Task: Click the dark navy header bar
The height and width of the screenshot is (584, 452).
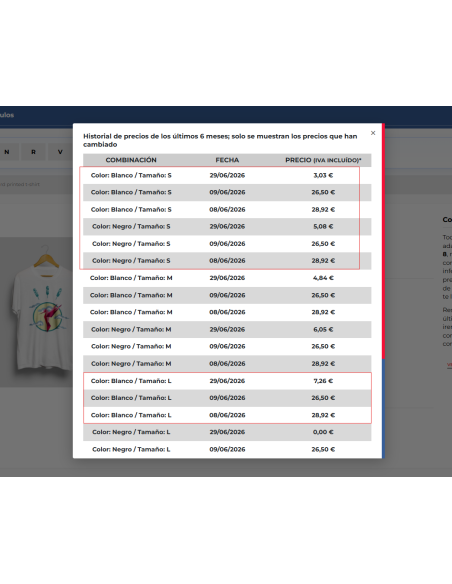Action: tap(226, 116)
